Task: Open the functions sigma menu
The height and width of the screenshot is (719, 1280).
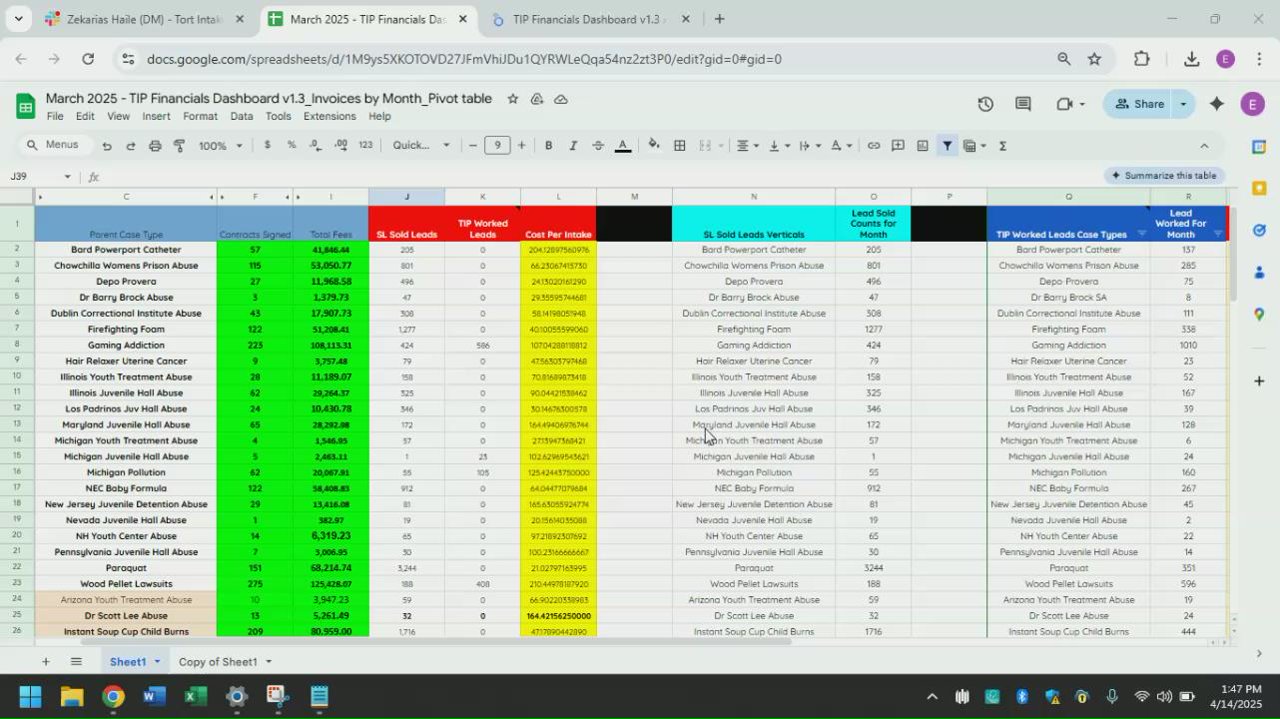Action: tap(1002, 145)
